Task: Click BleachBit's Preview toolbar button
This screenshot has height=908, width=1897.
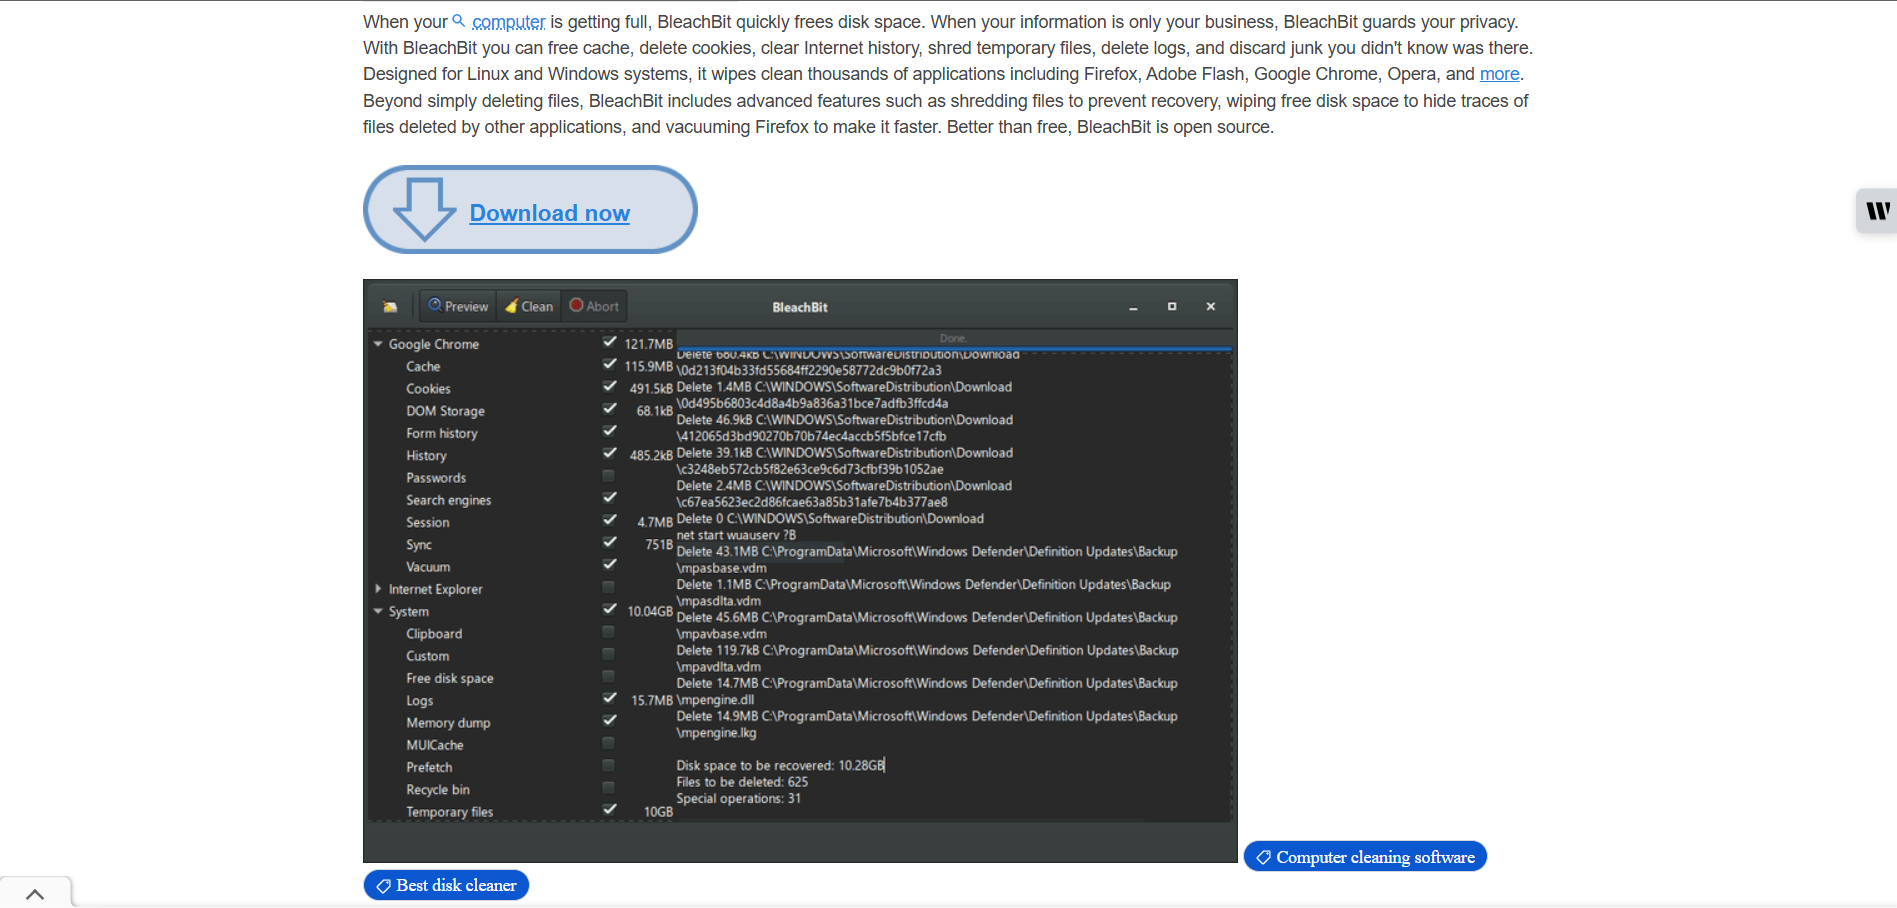Action: click(x=458, y=306)
